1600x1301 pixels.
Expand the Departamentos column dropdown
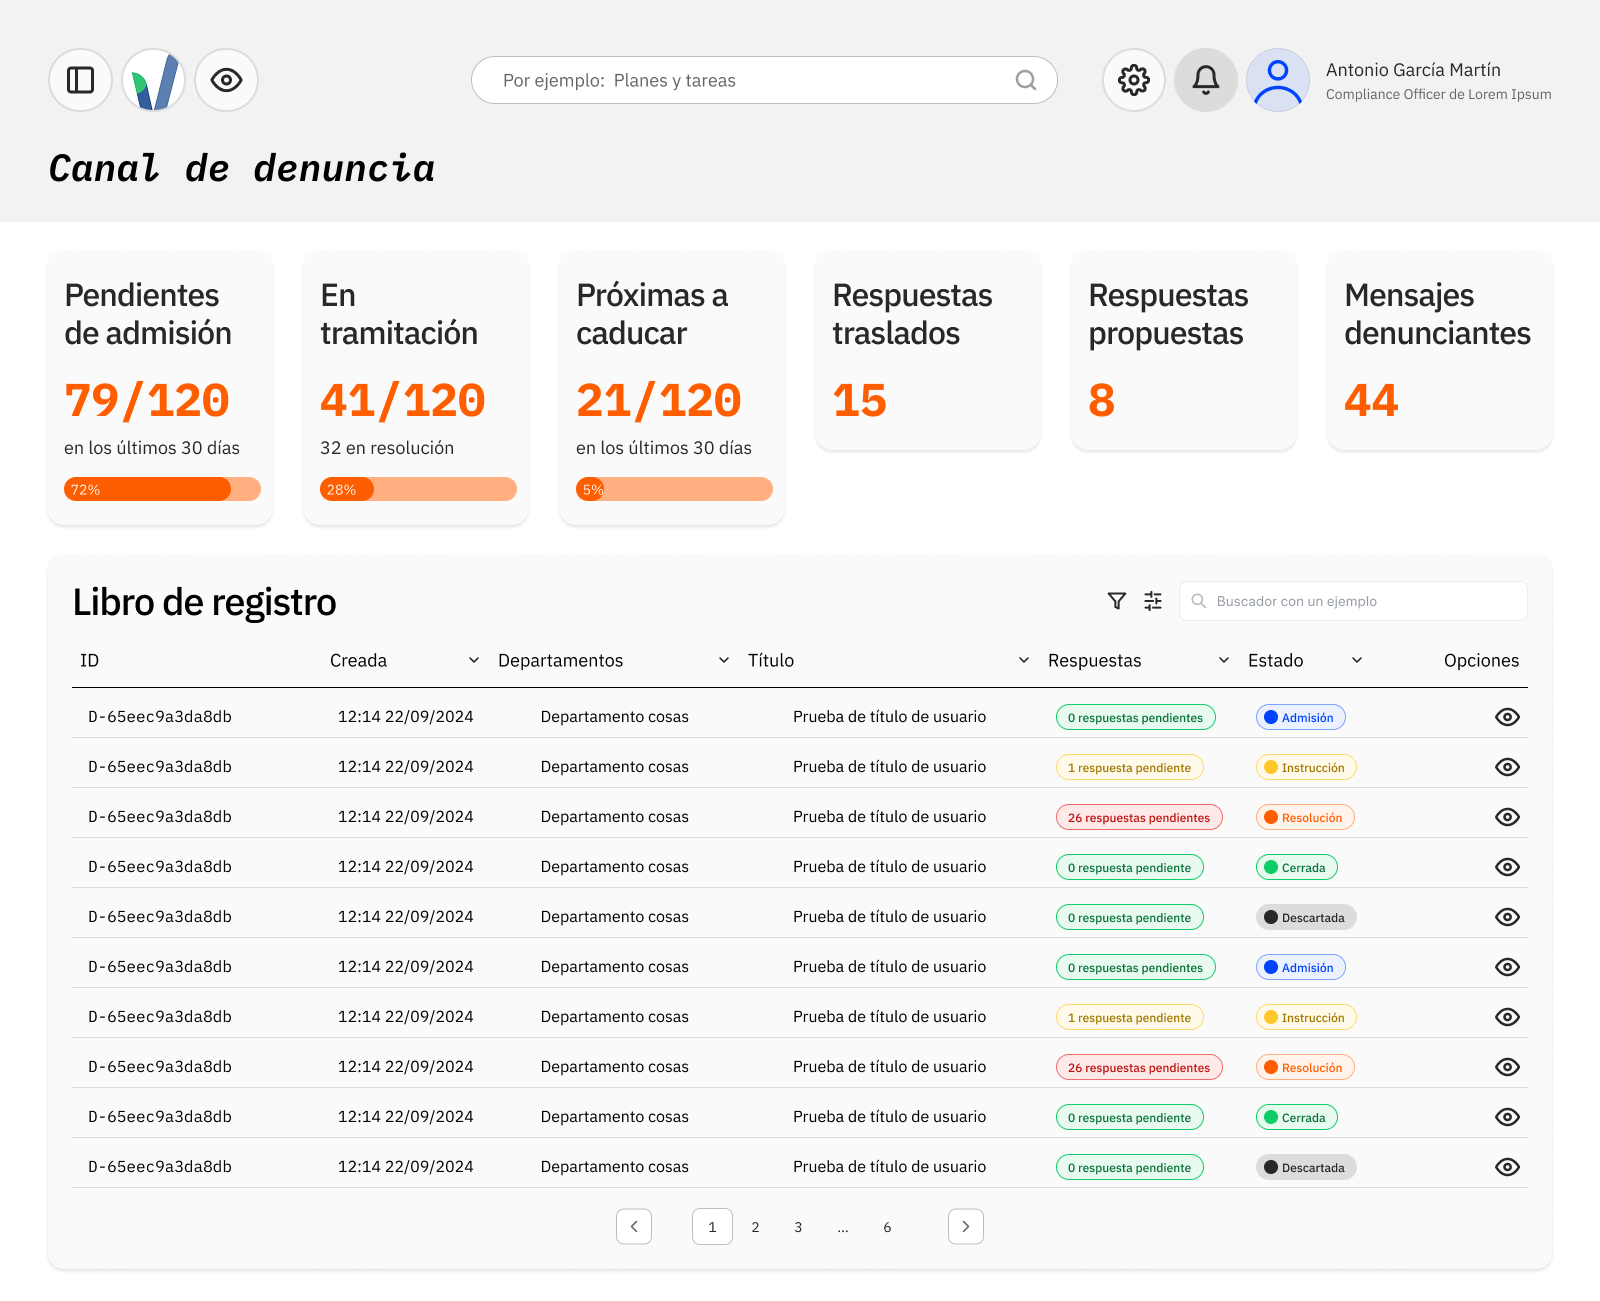tap(724, 661)
